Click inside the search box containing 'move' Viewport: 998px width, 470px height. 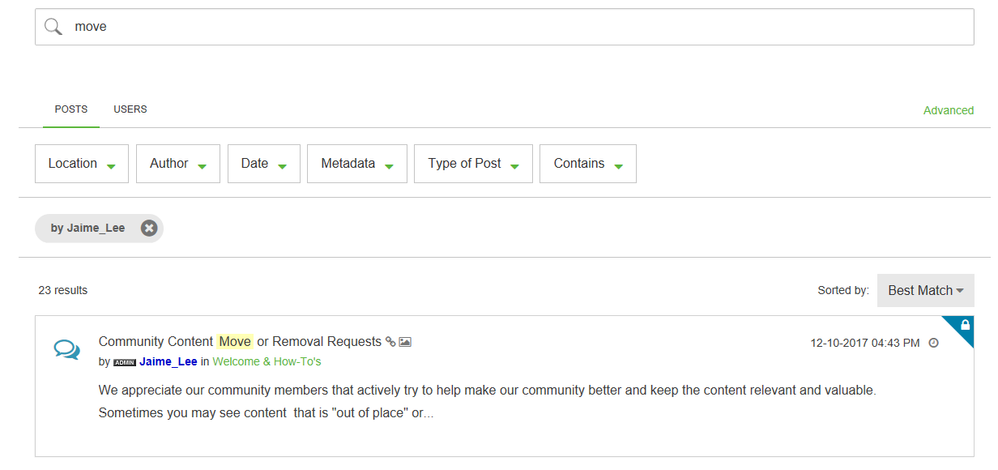click(x=504, y=27)
